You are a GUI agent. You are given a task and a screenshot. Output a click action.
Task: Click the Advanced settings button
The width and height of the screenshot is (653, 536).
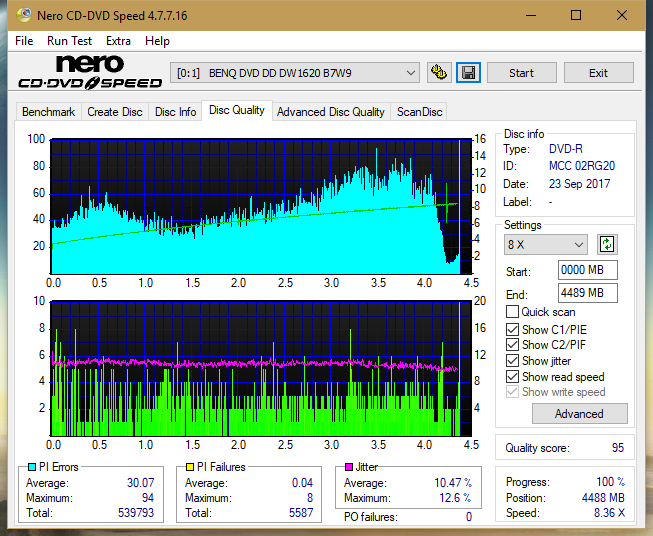pyautogui.click(x=579, y=414)
